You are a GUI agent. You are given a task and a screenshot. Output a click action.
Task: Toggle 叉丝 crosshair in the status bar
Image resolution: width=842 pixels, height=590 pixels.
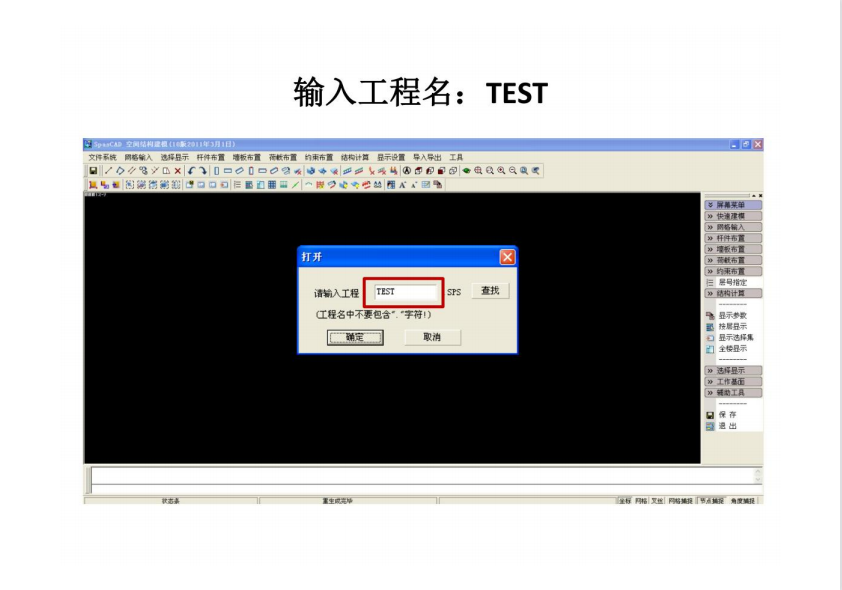657,500
